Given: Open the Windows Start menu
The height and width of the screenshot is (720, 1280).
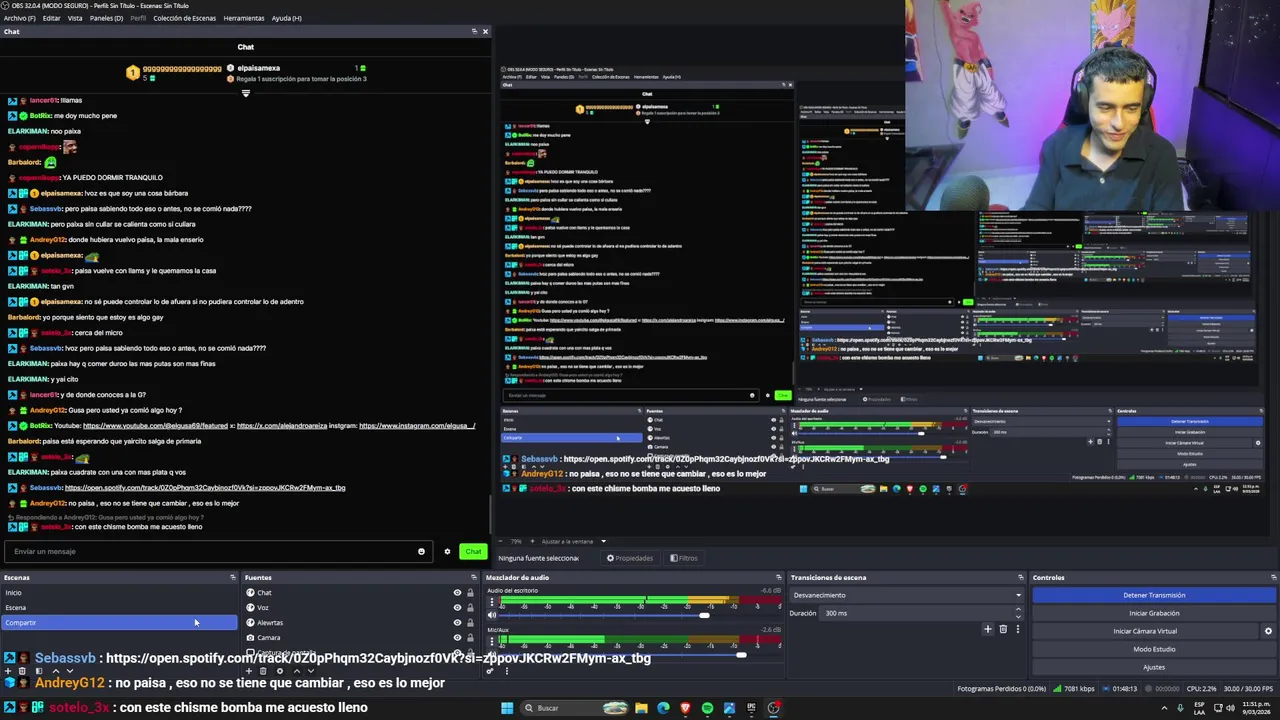Looking at the screenshot, I should 507,708.
